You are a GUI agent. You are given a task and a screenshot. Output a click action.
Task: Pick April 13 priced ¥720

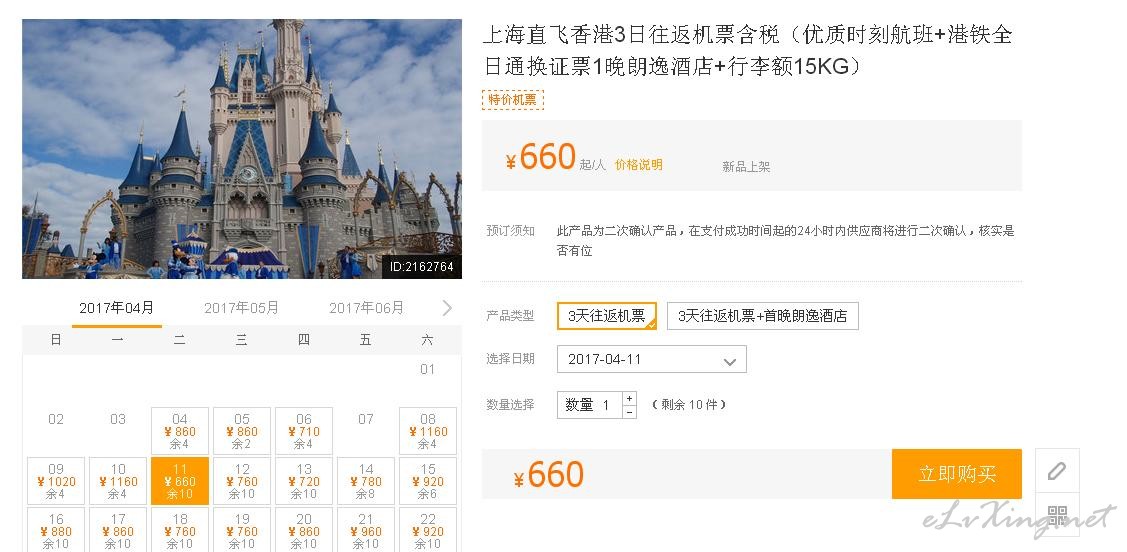[x=303, y=481]
